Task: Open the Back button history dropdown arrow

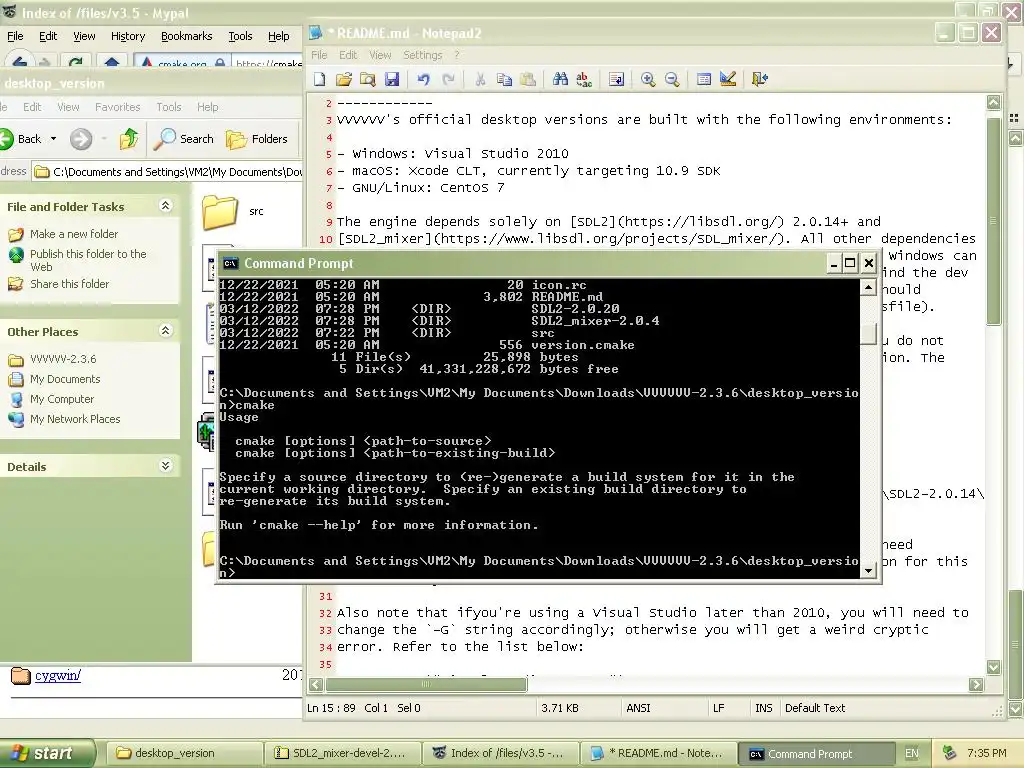Action: 54,138
